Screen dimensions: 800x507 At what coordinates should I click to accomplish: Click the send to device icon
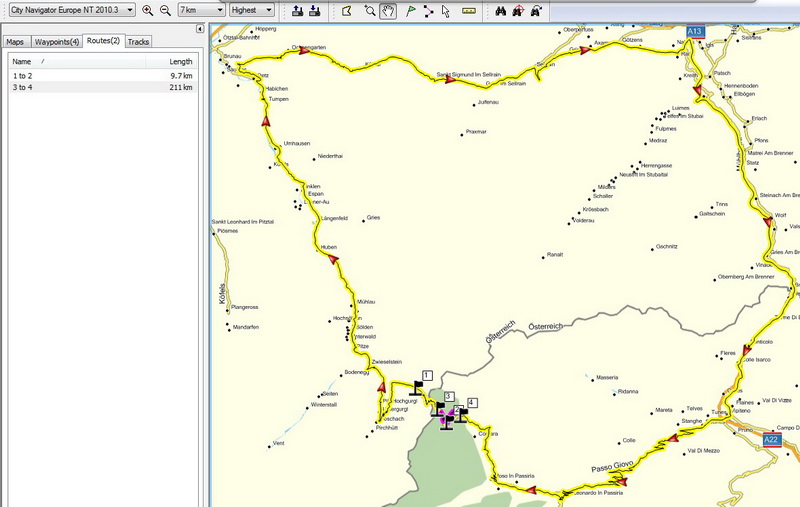[x=298, y=11]
